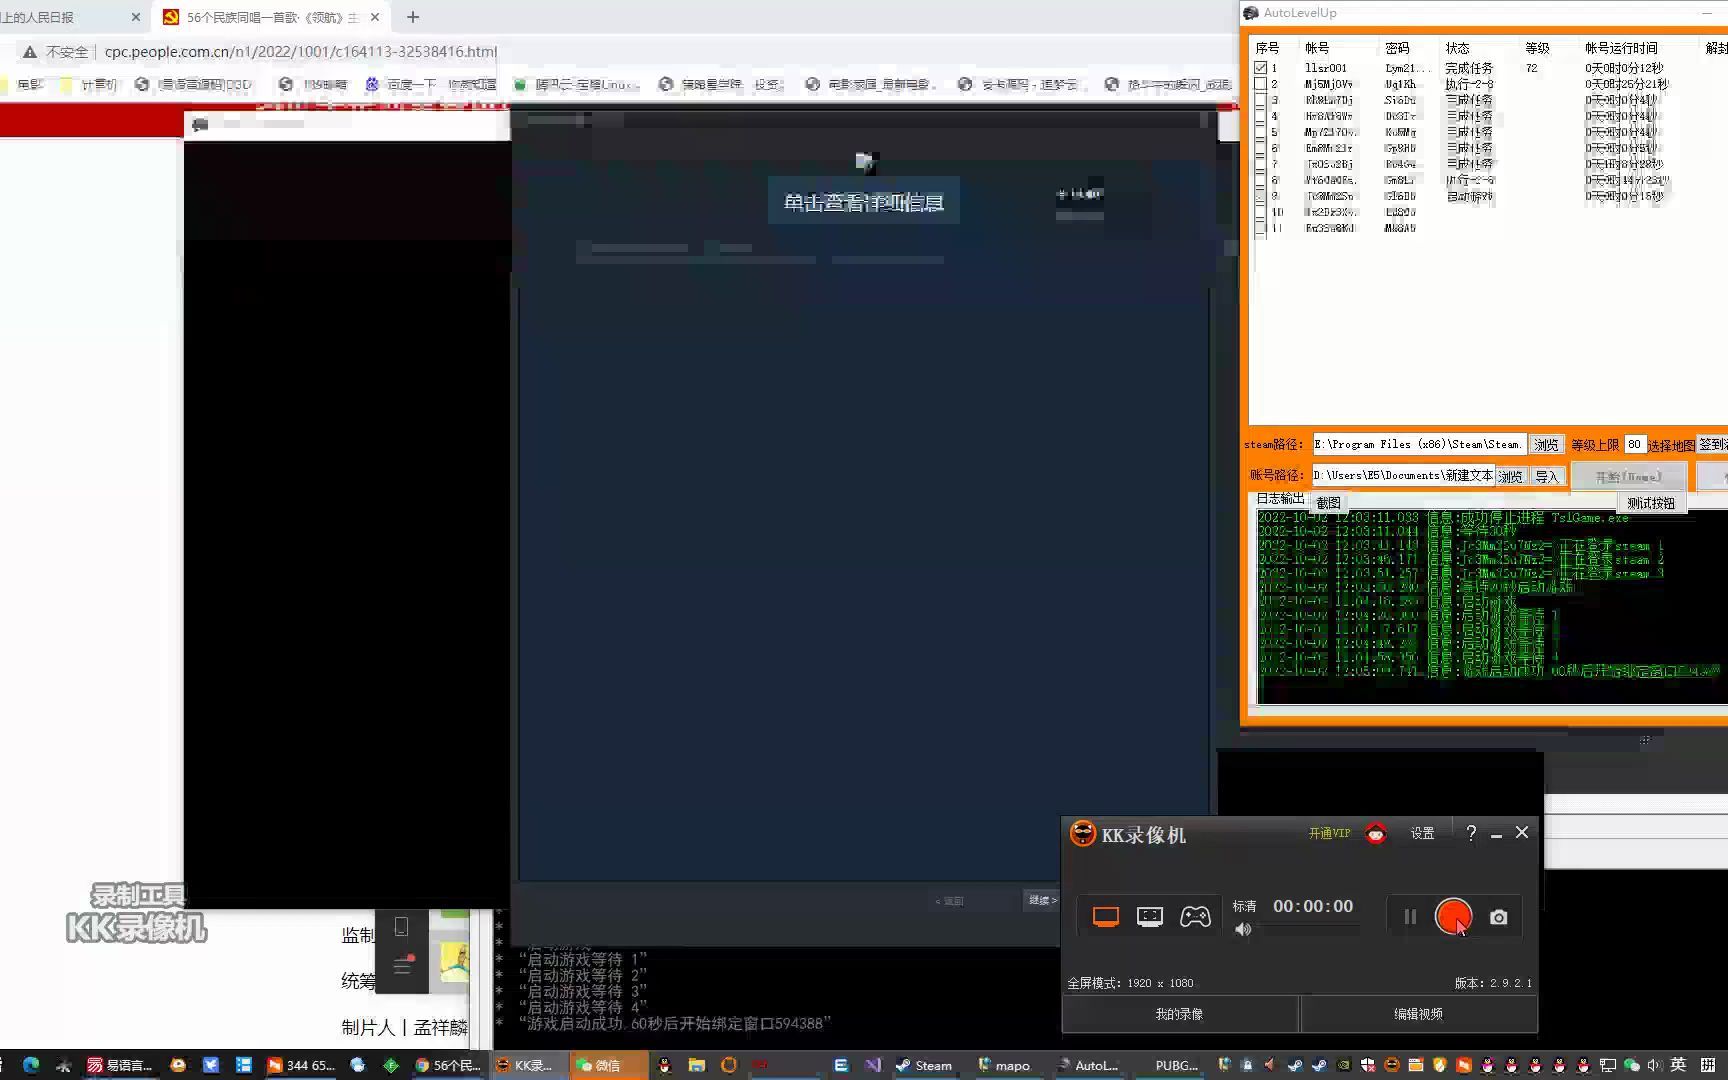This screenshot has height=1080, width=1728.
Task: Check the row 3 account checkbox
Action: 1261,100
